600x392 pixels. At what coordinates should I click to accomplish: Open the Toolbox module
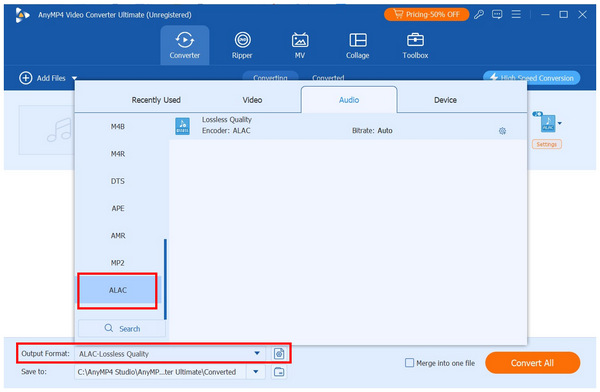415,45
